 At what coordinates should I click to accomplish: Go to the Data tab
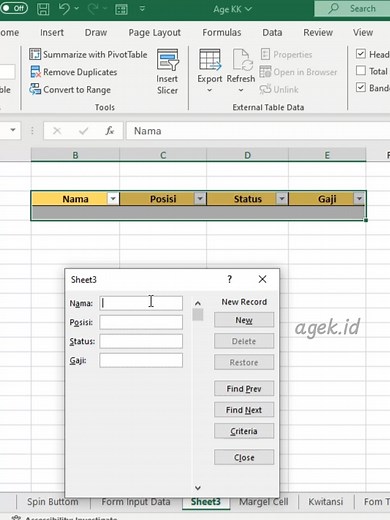tap(272, 33)
